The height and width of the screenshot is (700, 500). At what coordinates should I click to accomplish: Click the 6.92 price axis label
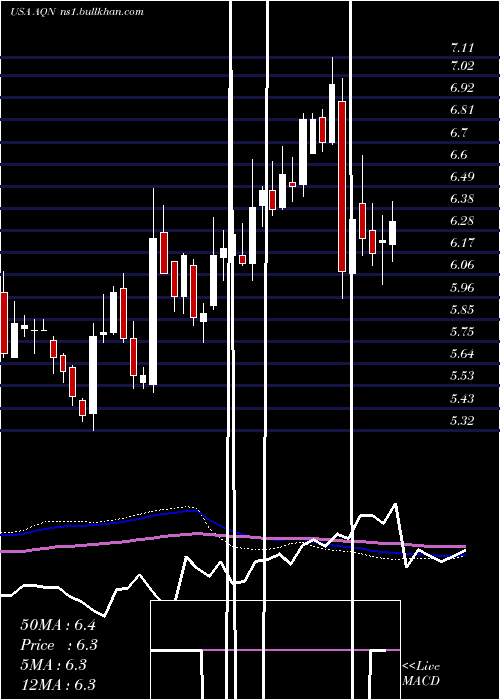coord(462,88)
